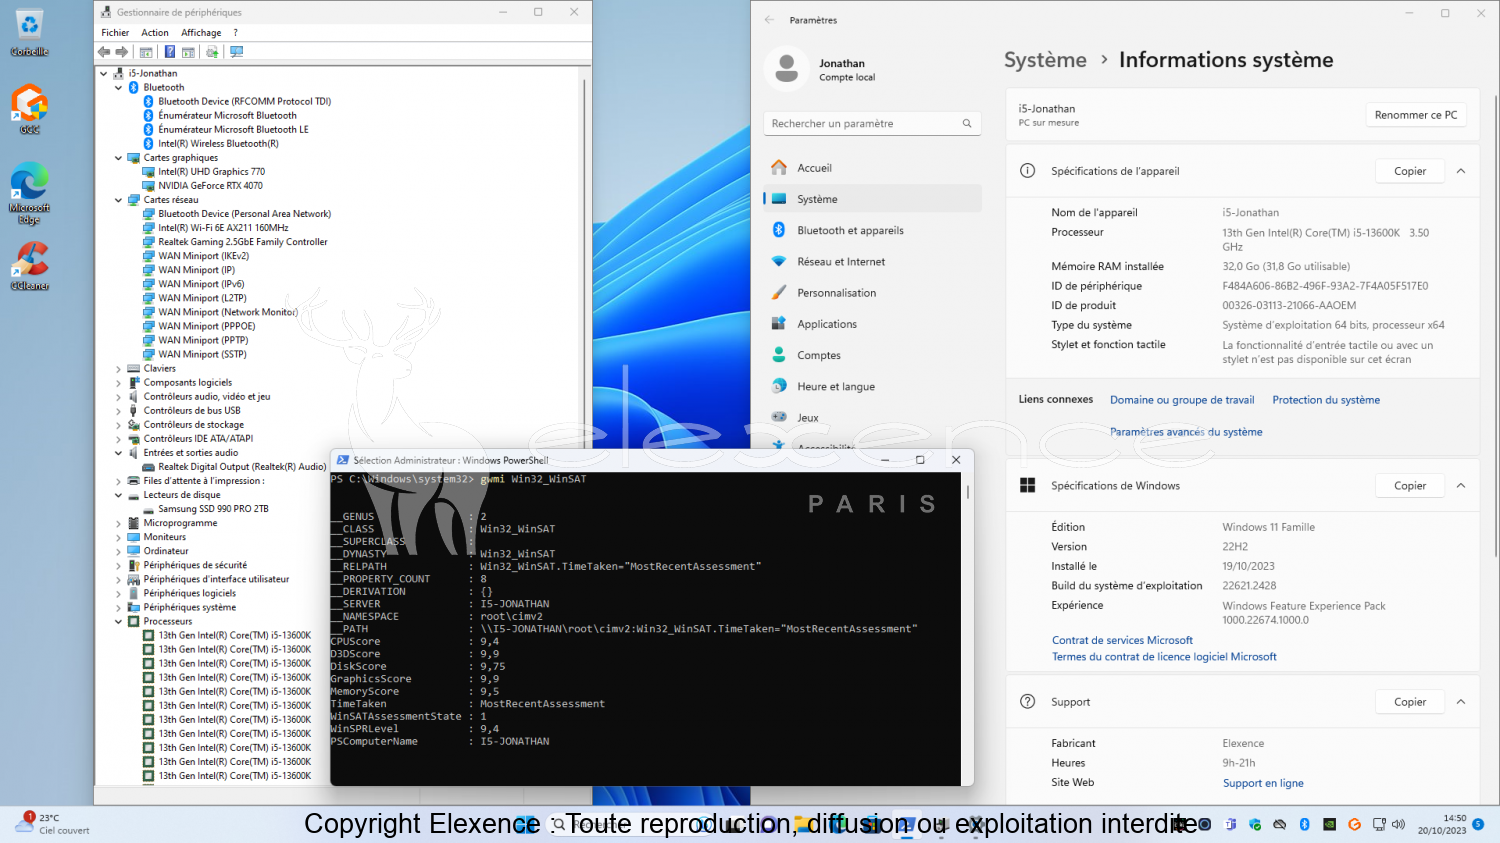Go to Accueil in Paramètres sidebar
Image resolution: width=1500 pixels, height=843 pixels.
pyautogui.click(x=872, y=168)
